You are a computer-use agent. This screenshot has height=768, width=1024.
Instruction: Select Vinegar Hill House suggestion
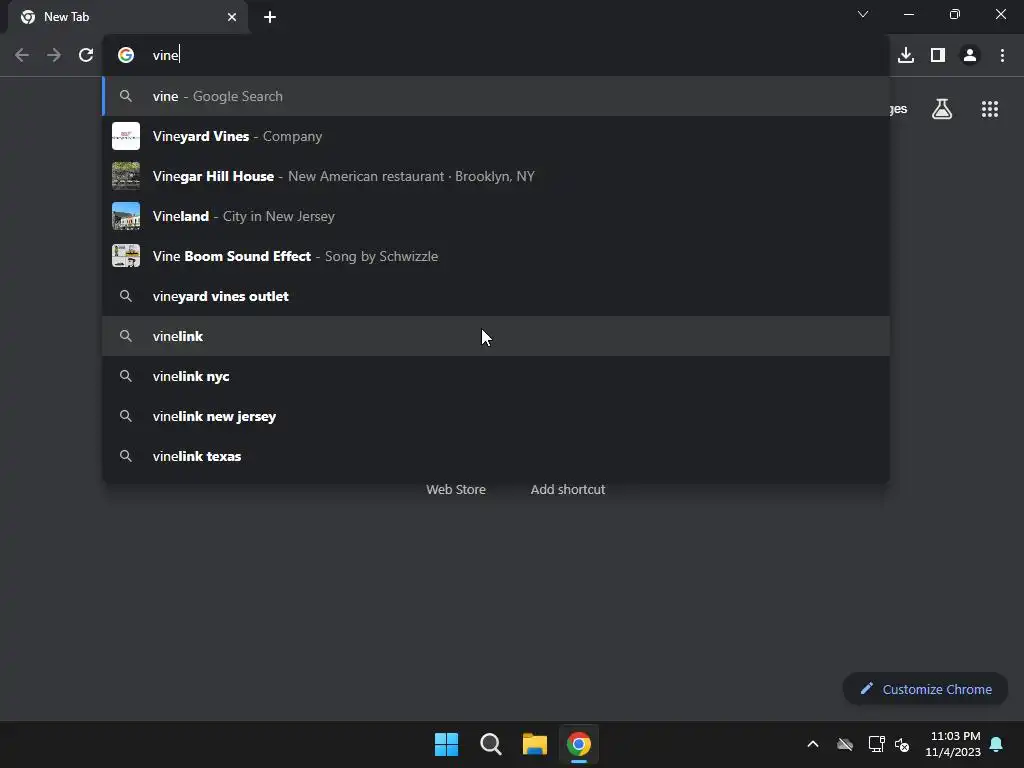click(496, 176)
